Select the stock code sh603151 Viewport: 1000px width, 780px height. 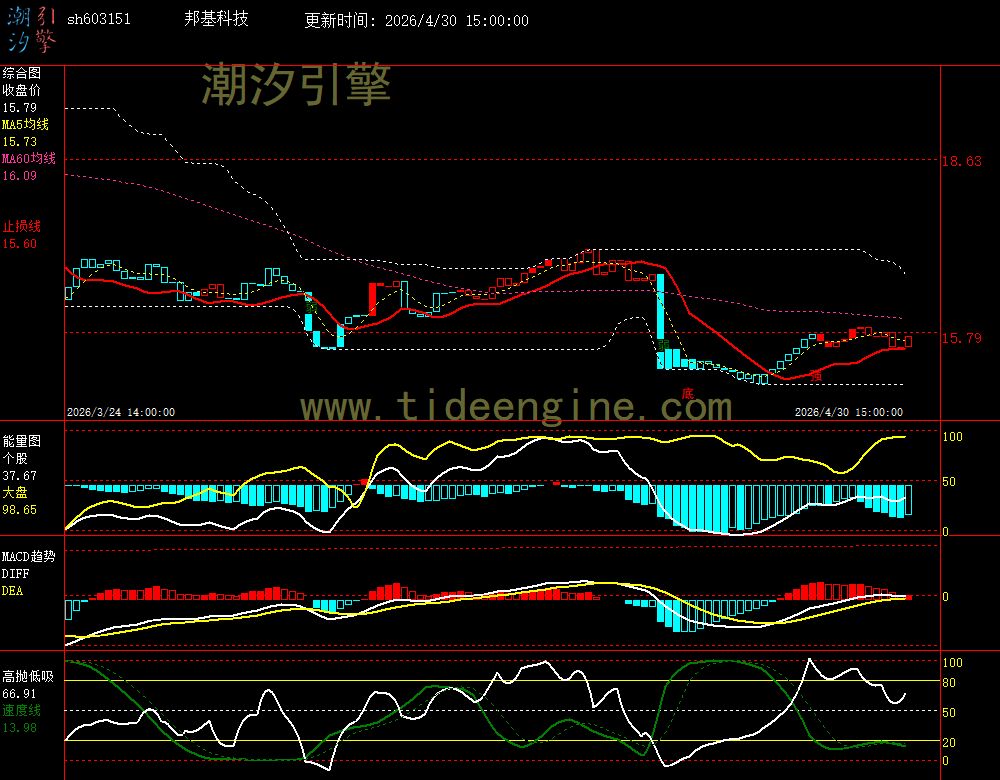[x=99, y=19]
